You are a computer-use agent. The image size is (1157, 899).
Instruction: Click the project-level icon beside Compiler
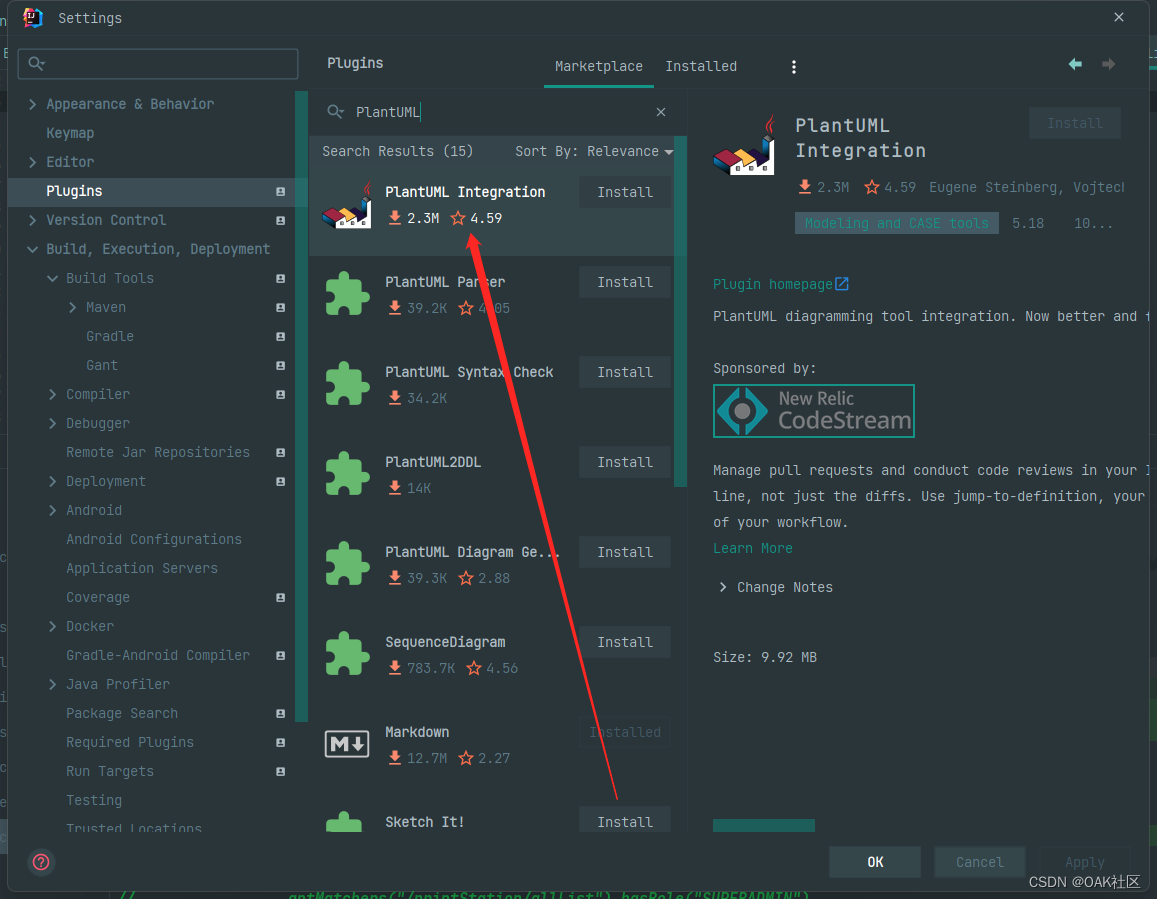280,395
